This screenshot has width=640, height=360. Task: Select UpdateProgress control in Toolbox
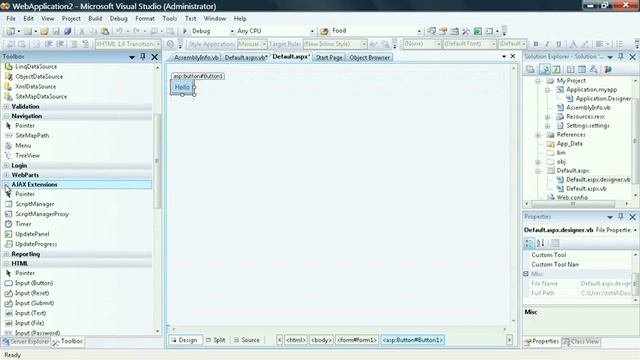coord(36,244)
